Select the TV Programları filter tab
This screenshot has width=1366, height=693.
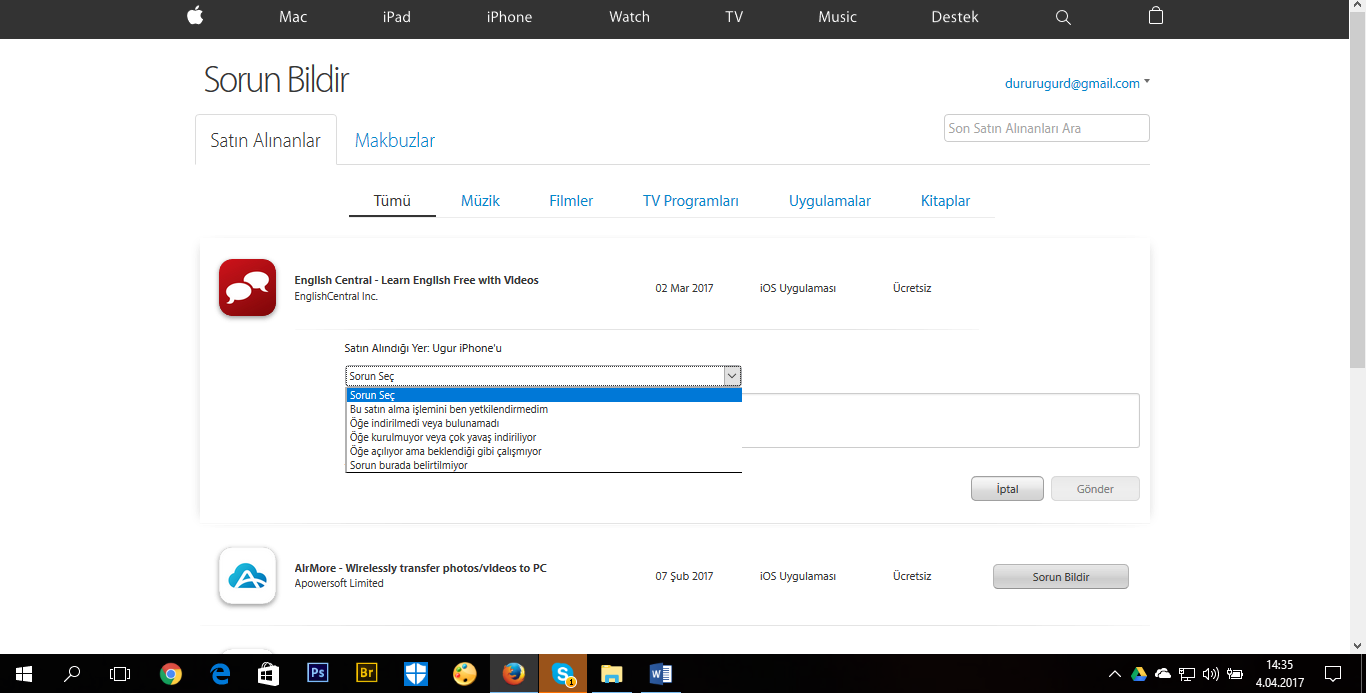tap(691, 201)
